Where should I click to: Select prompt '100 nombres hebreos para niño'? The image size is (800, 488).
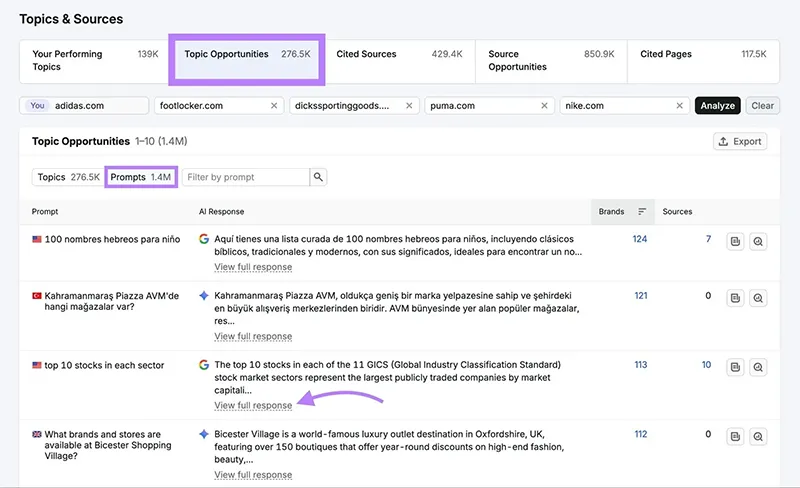[x=112, y=239]
